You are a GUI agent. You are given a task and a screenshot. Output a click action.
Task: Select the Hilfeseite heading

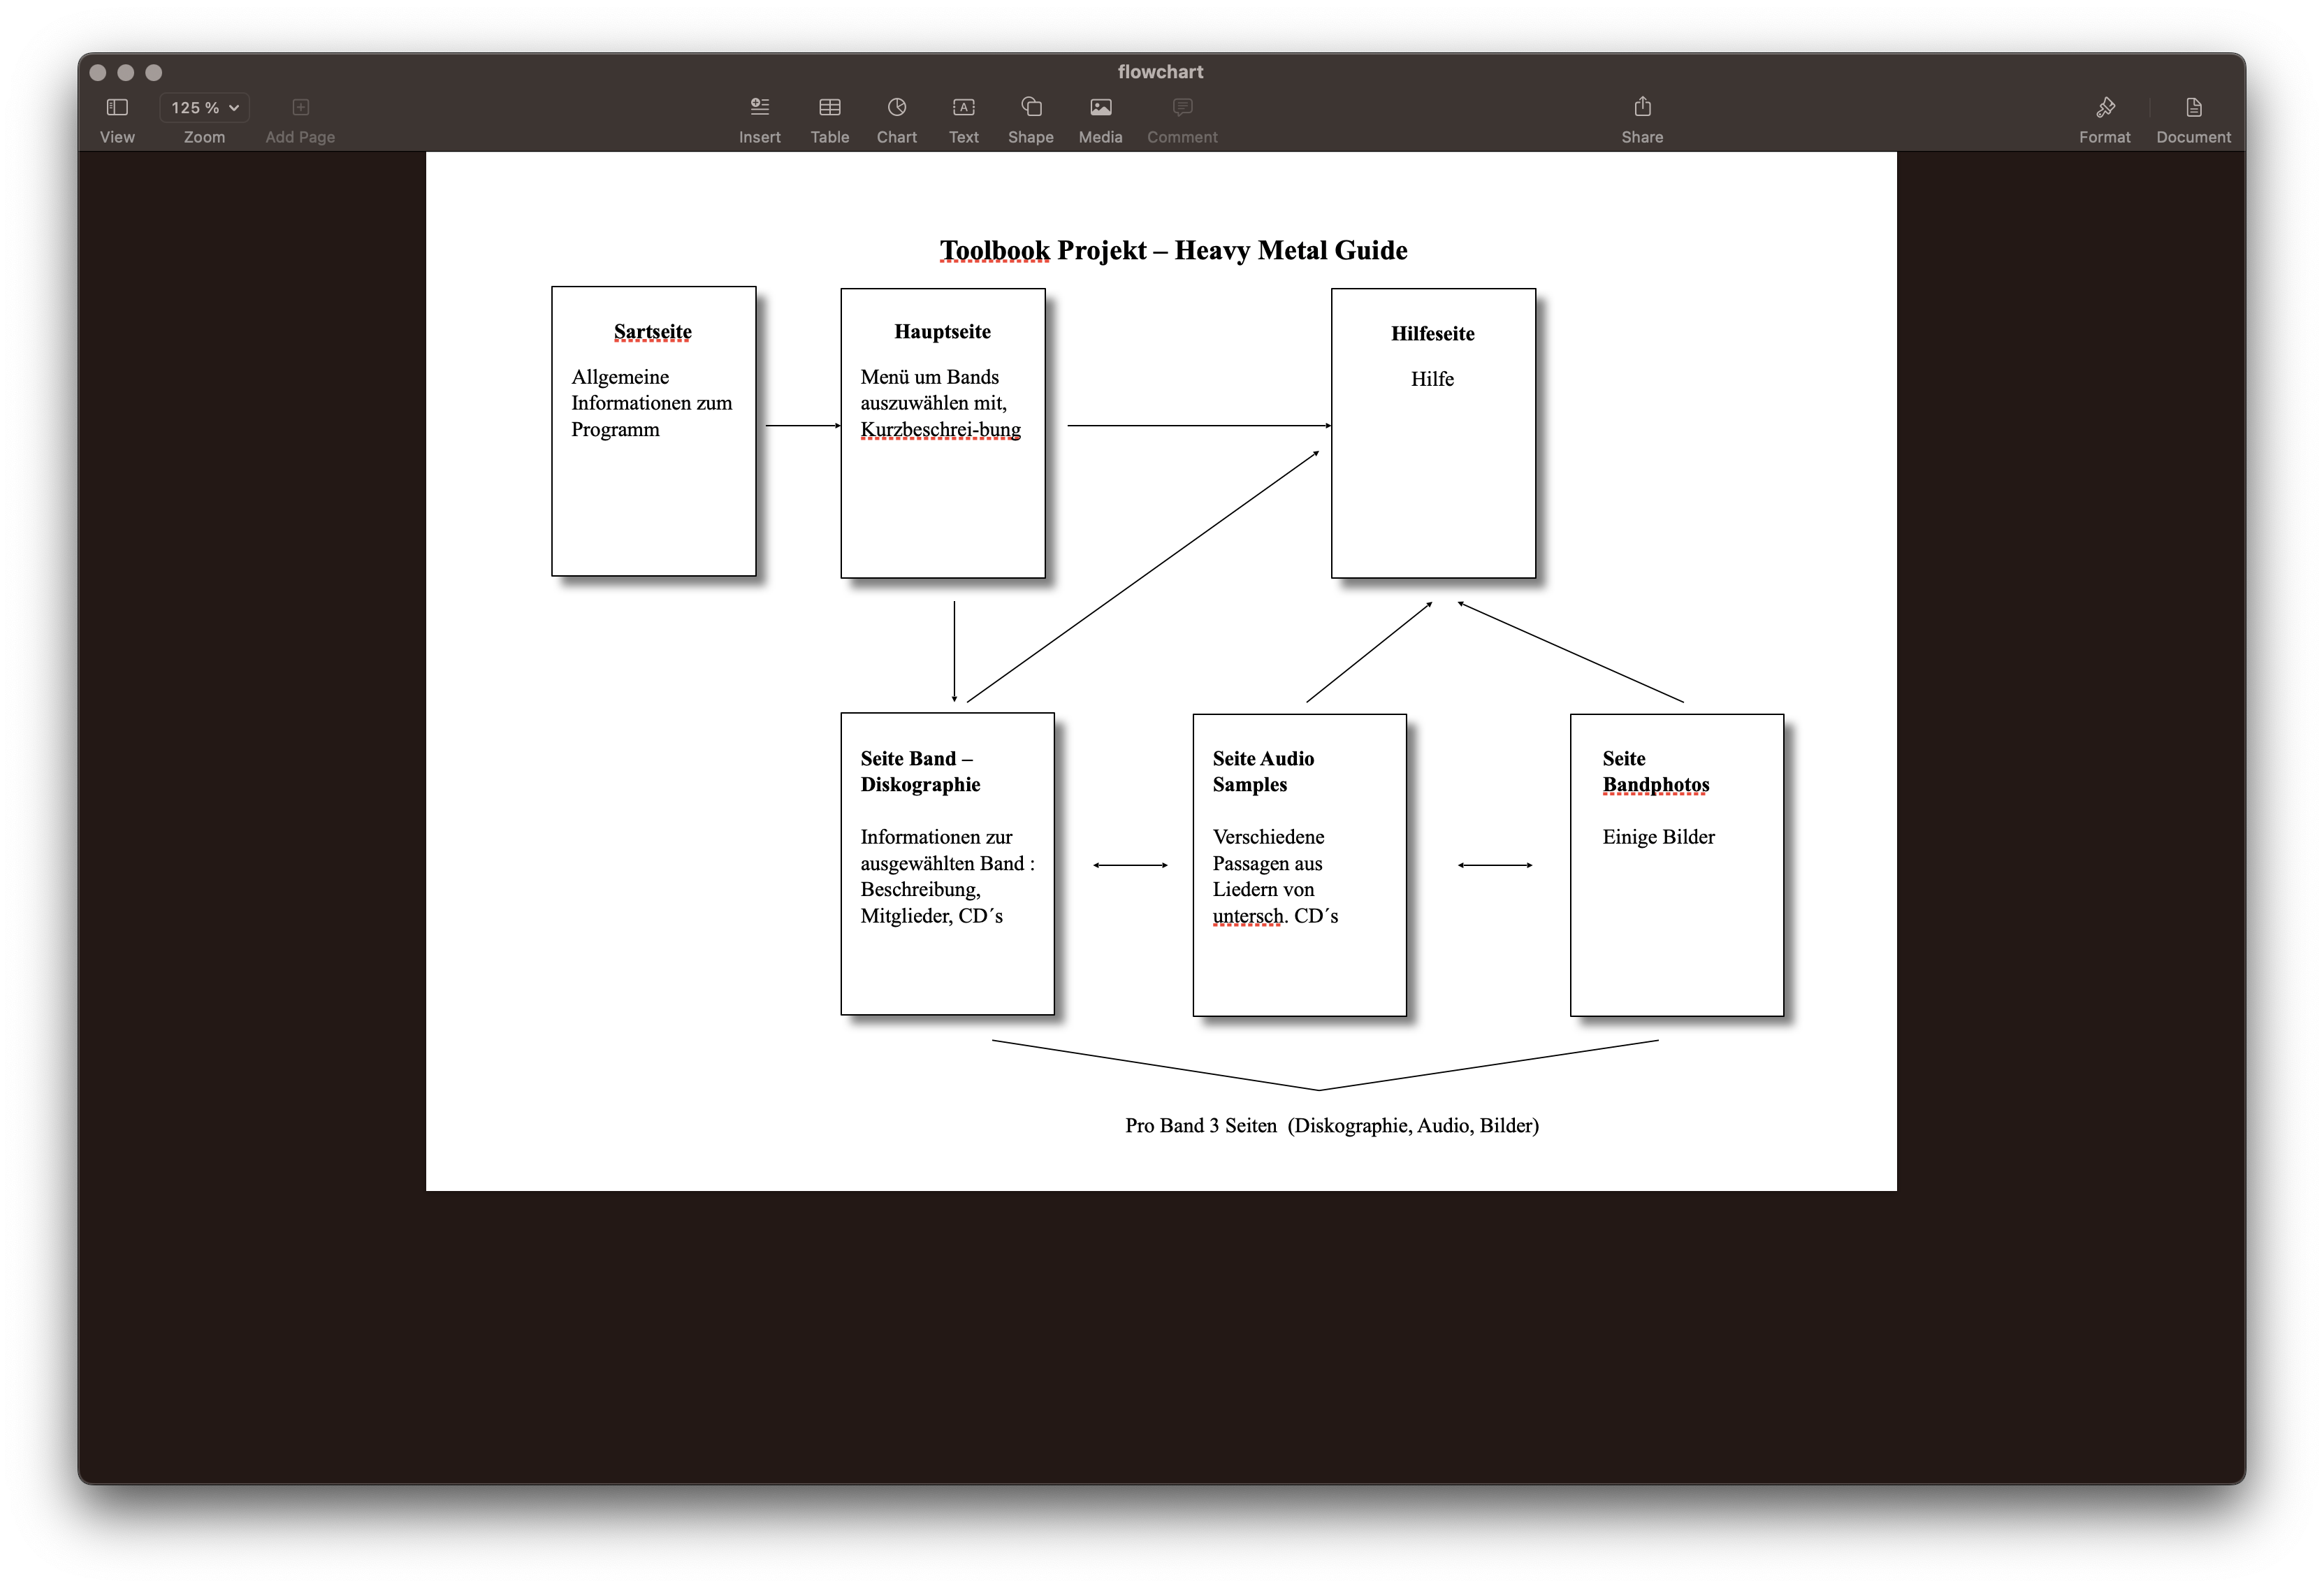[1432, 333]
